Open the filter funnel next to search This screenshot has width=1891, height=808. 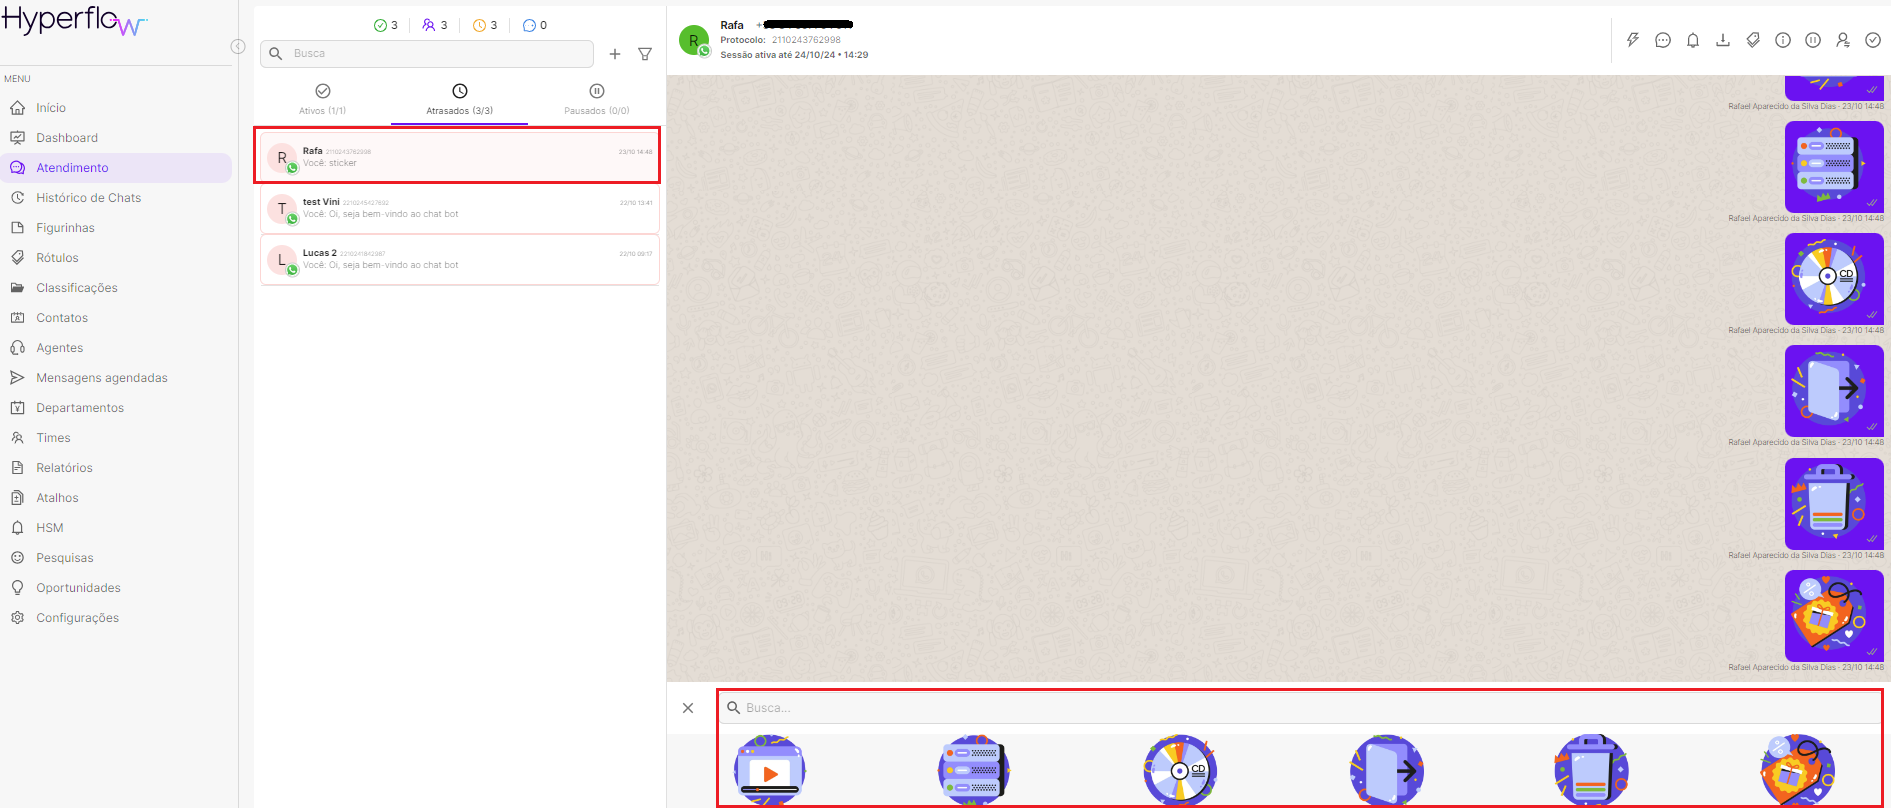pyautogui.click(x=645, y=54)
